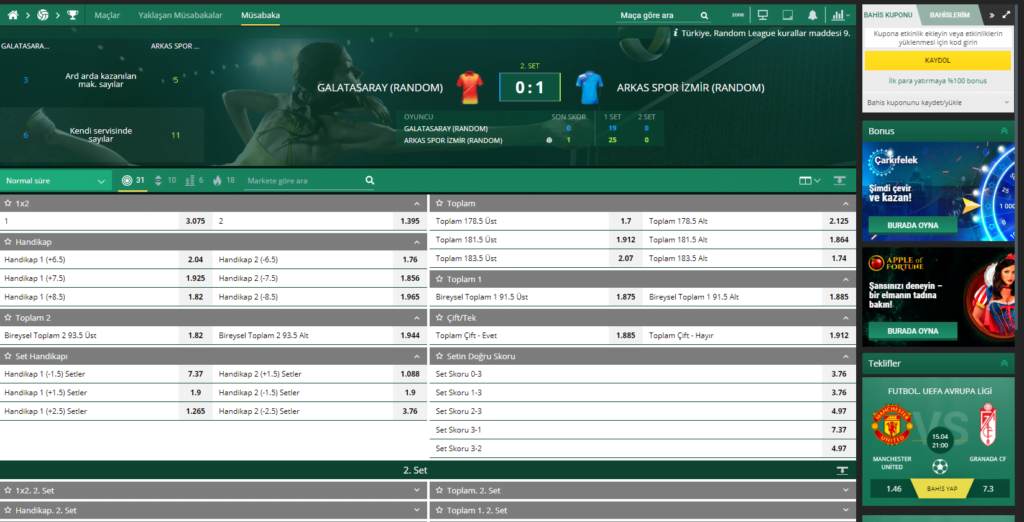Image resolution: width=1024 pixels, height=522 pixels.
Task: Favorite the Setin Doğru Skoru market star
Action: coord(440,356)
